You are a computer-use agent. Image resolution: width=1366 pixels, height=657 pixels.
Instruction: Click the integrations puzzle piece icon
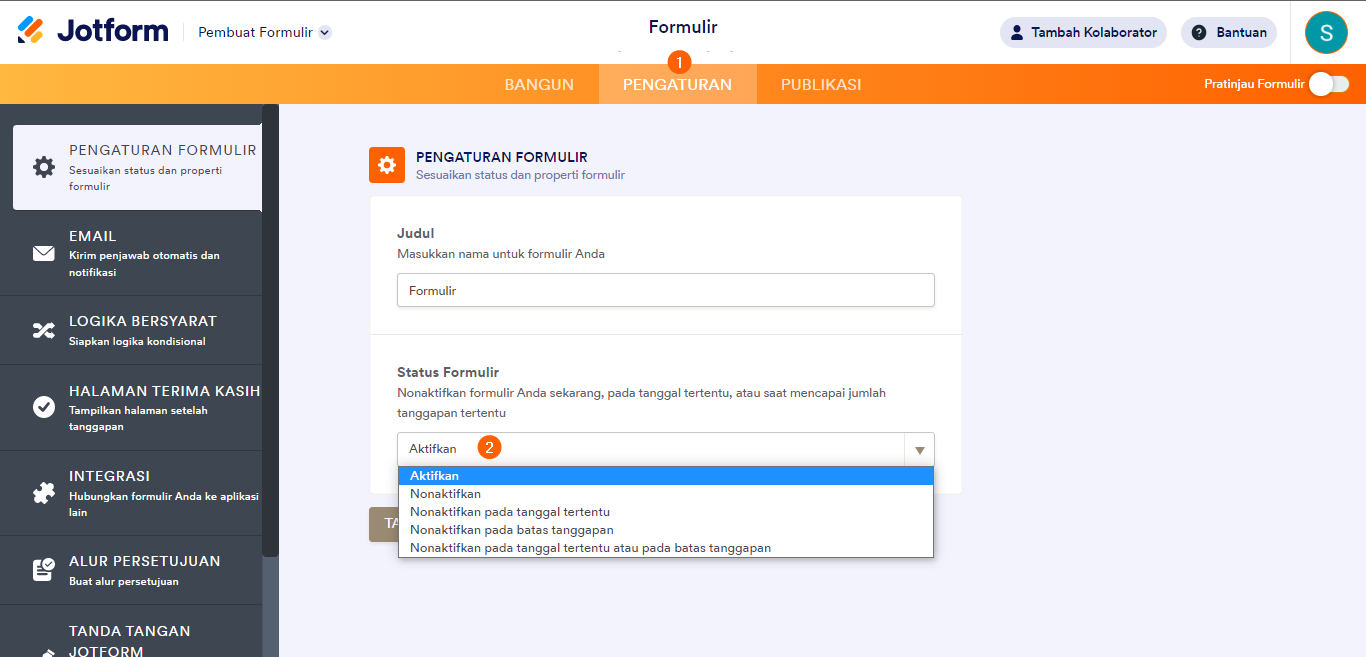pyautogui.click(x=44, y=493)
